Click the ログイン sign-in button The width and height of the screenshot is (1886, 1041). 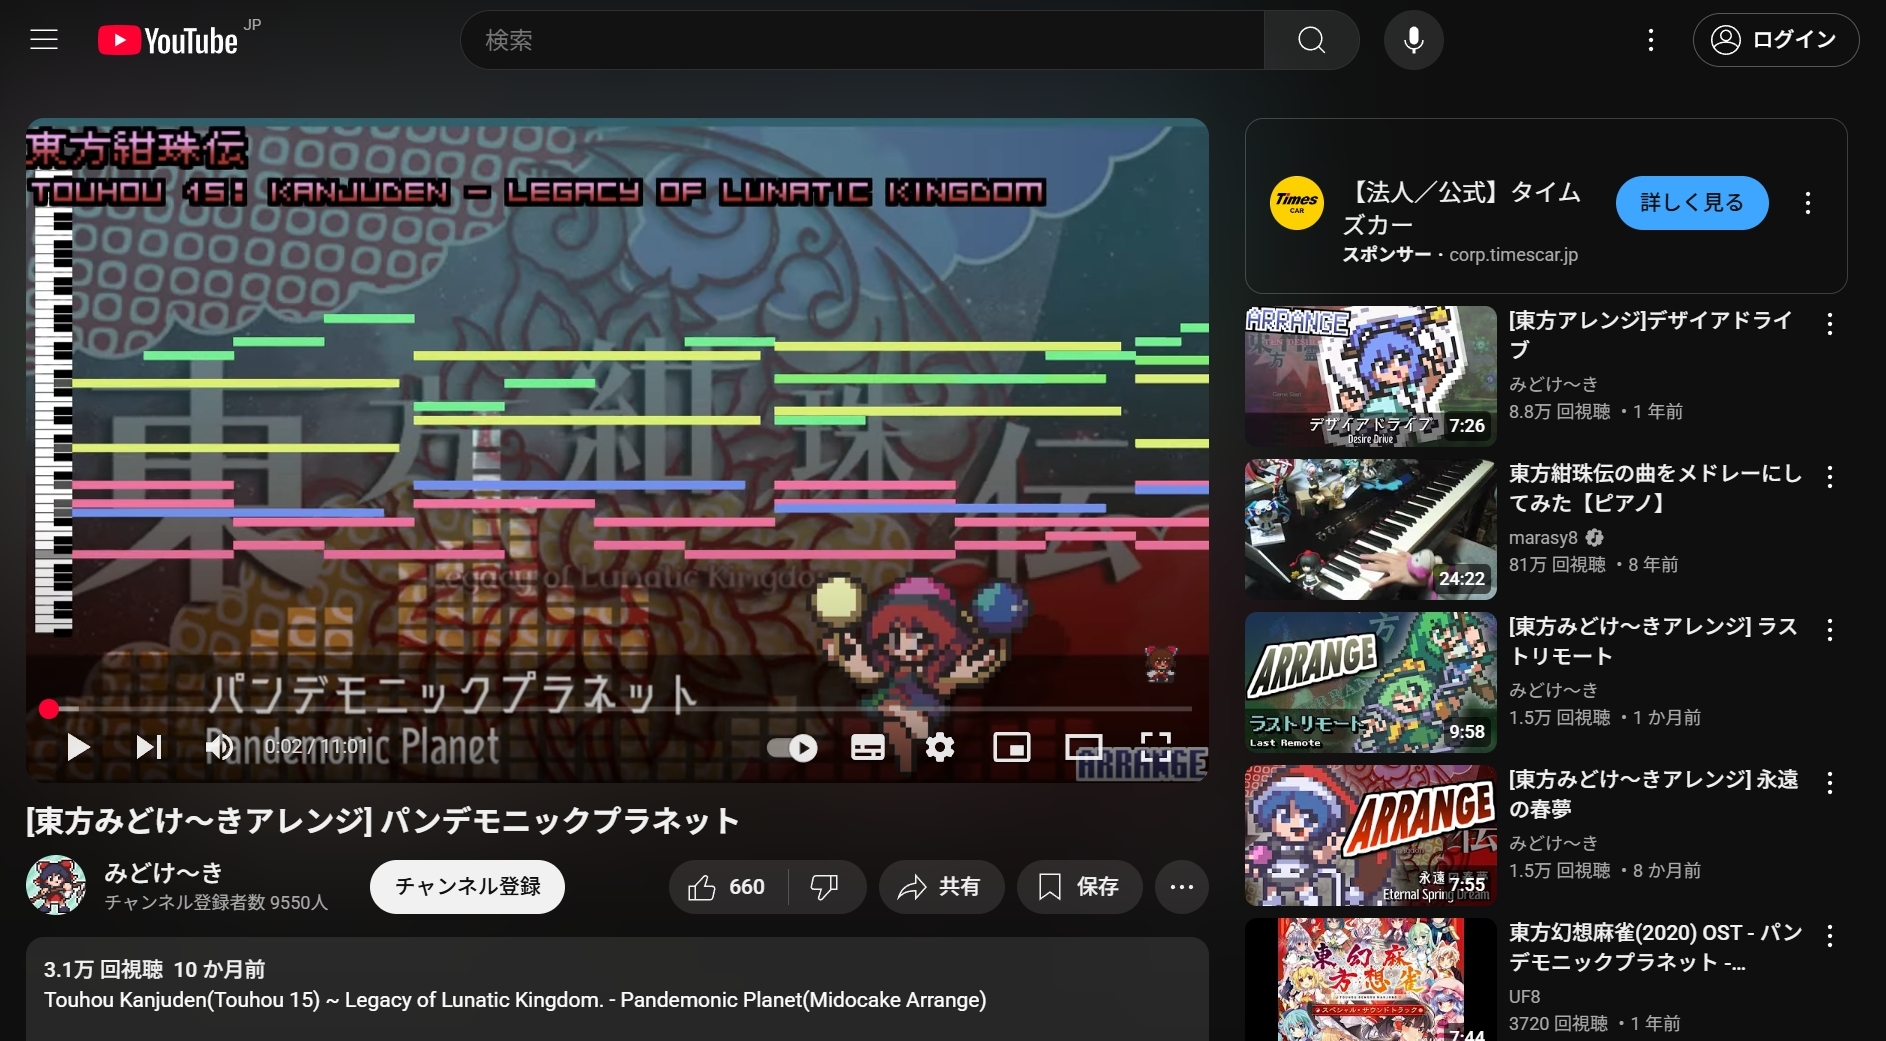point(1775,40)
